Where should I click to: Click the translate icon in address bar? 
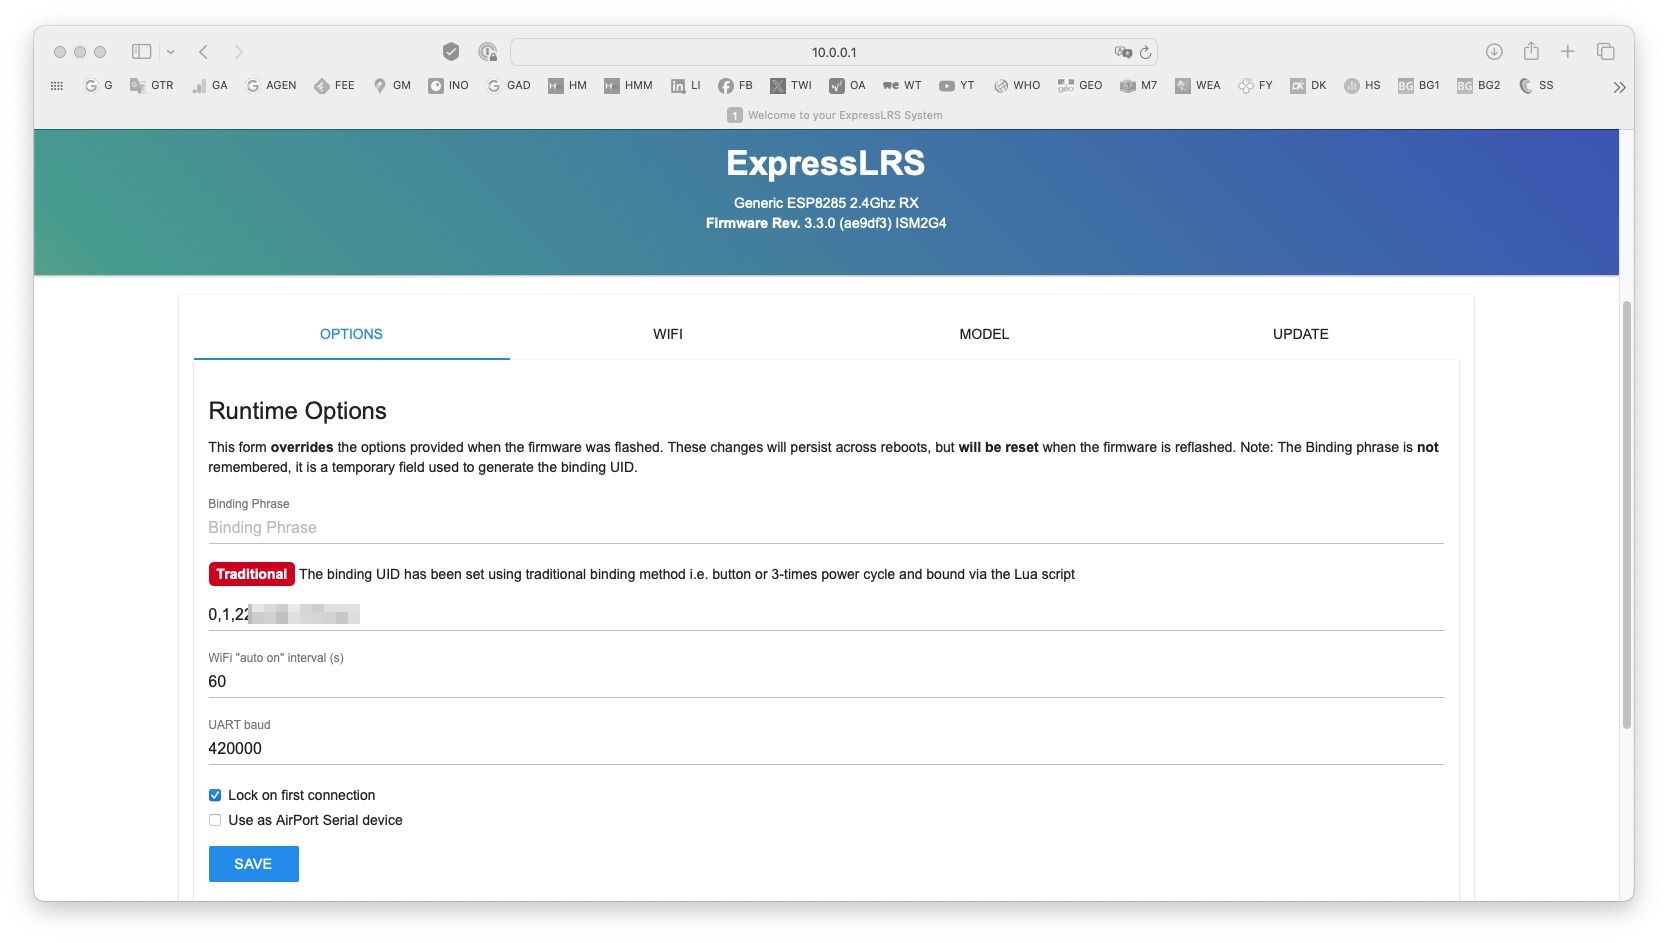(x=1123, y=52)
